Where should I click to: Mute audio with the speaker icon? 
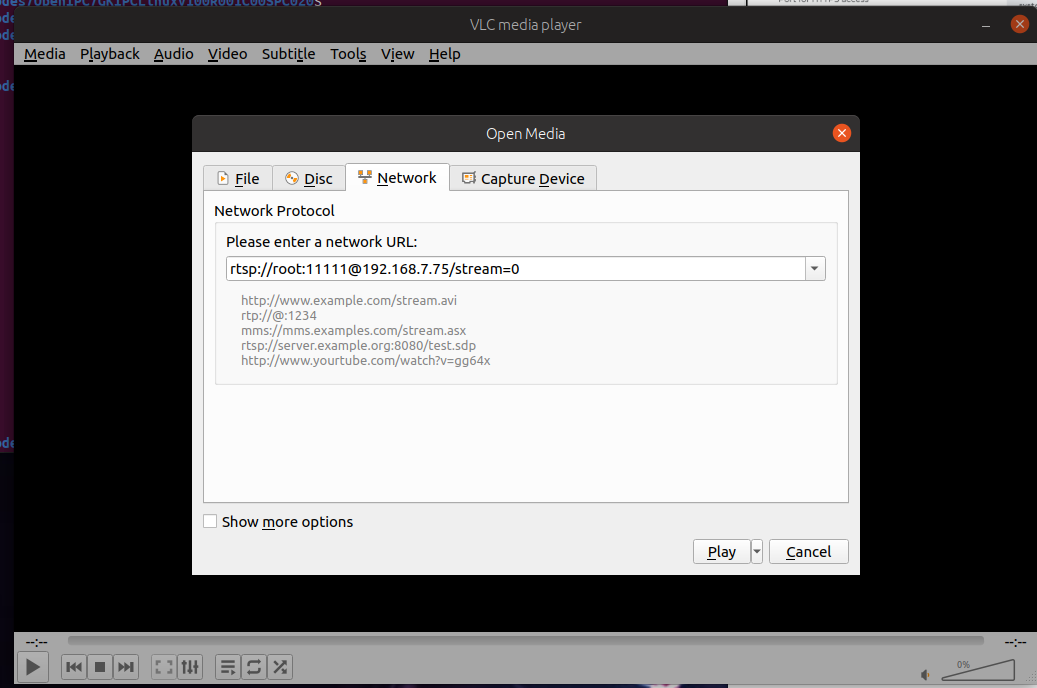[x=925, y=675]
